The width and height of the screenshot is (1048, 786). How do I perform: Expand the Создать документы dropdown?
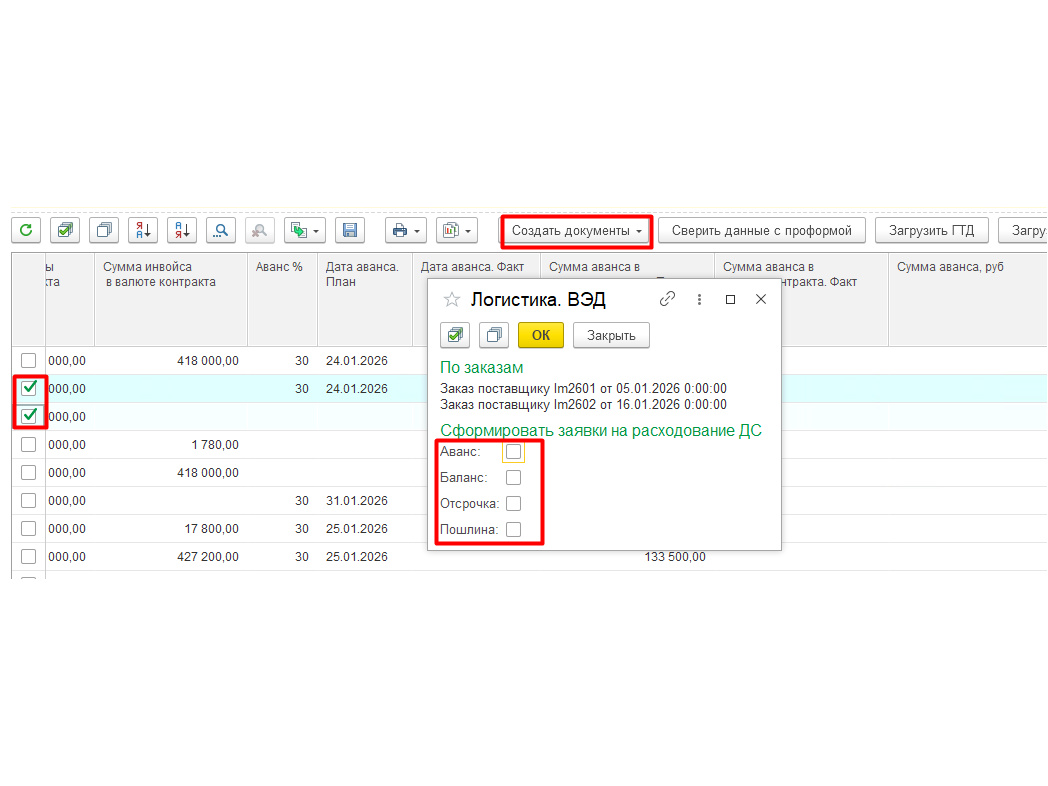coord(576,231)
